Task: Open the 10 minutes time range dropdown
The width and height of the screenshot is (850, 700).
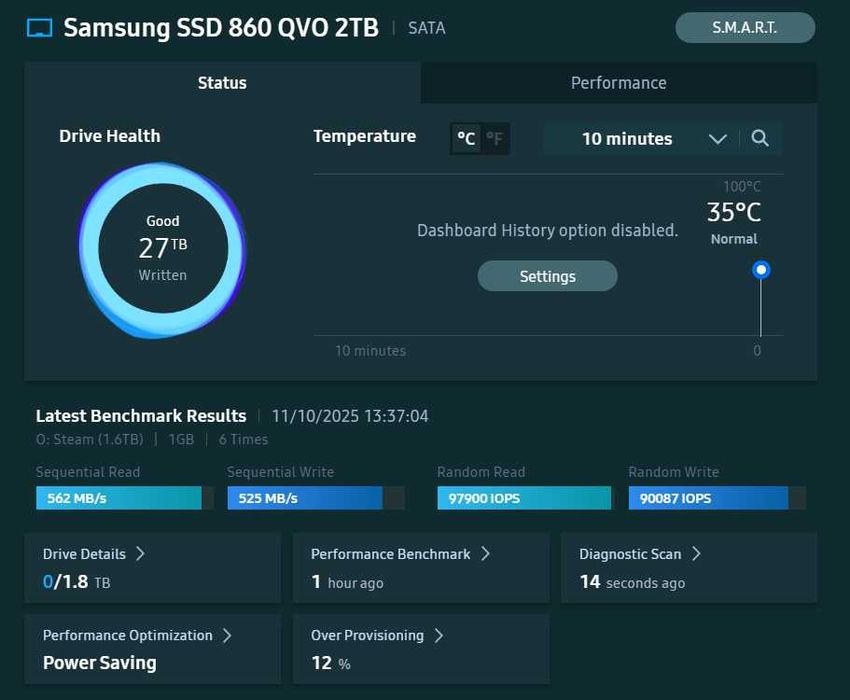Action: tap(641, 139)
